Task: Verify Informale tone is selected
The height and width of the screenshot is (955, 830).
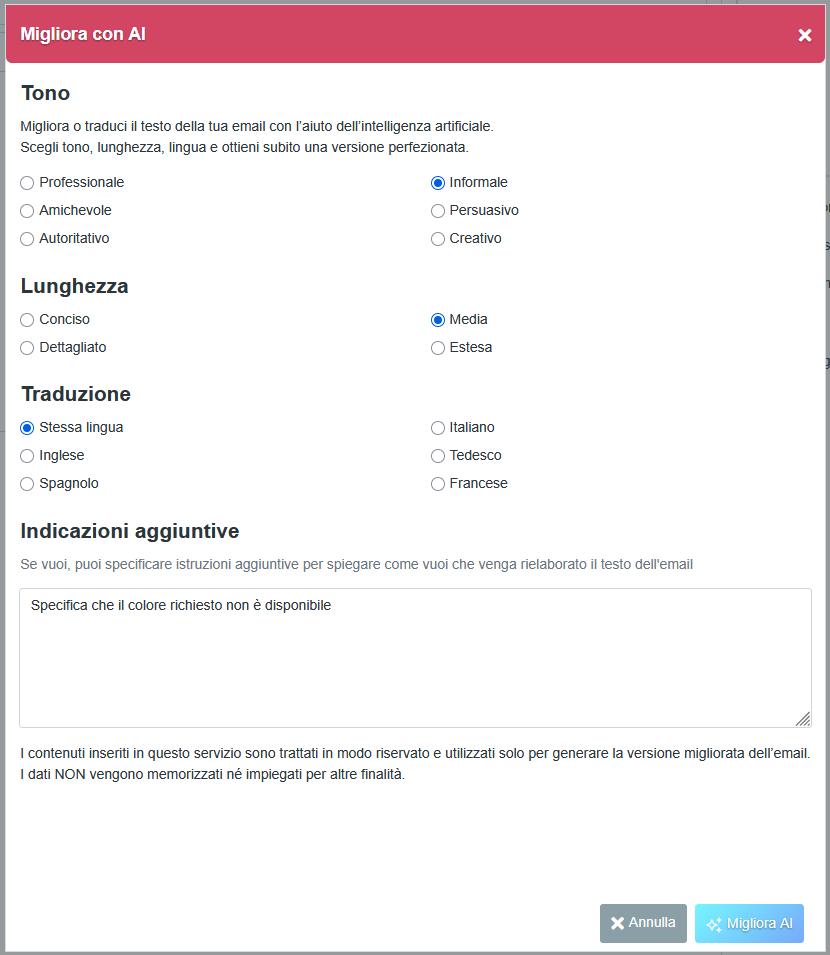Action: tap(437, 182)
